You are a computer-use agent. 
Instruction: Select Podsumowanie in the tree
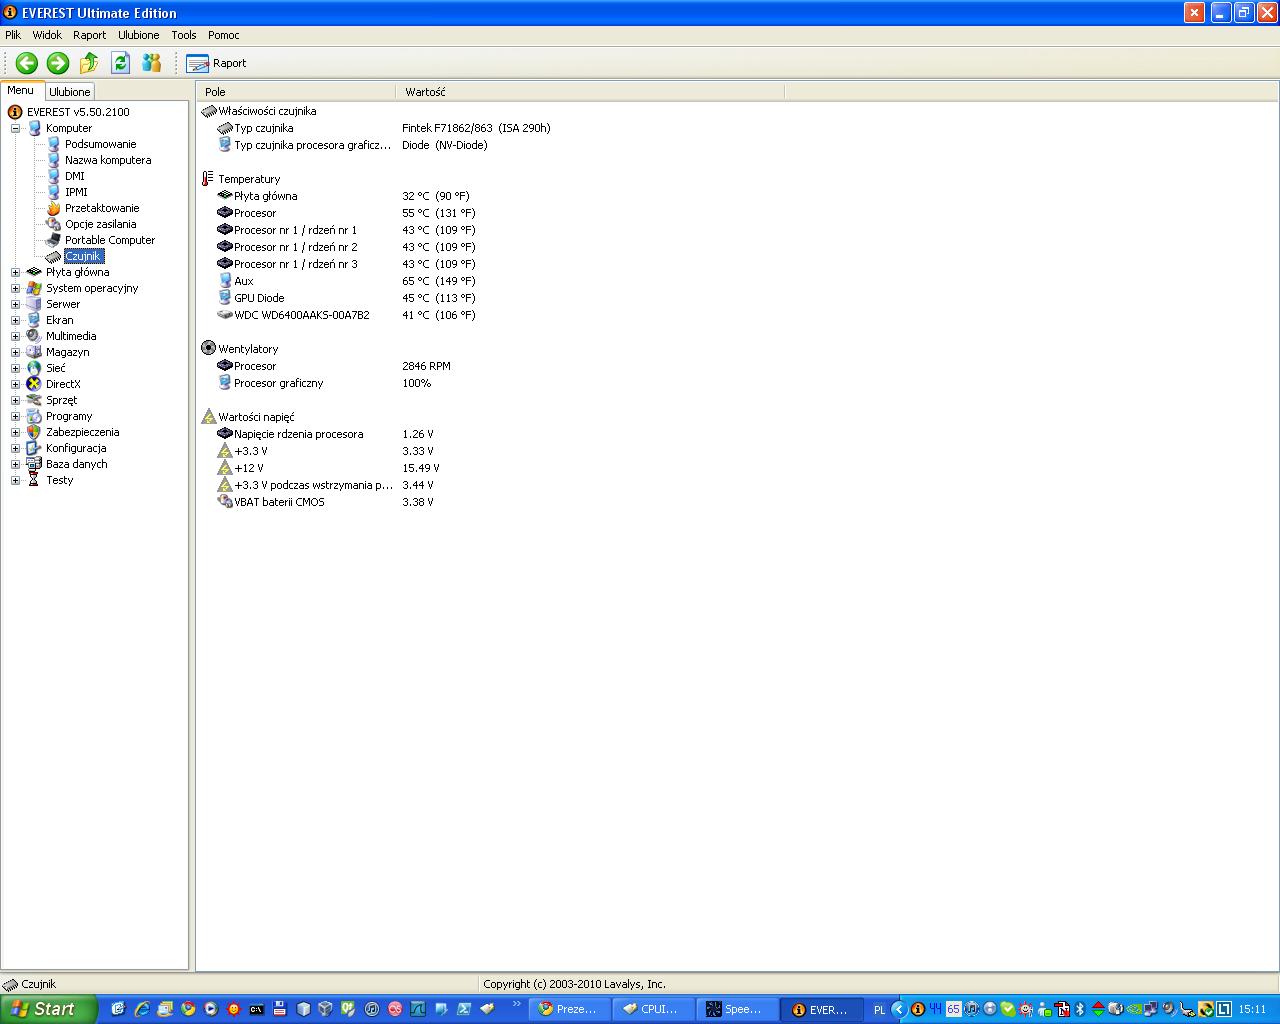[x=101, y=144]
